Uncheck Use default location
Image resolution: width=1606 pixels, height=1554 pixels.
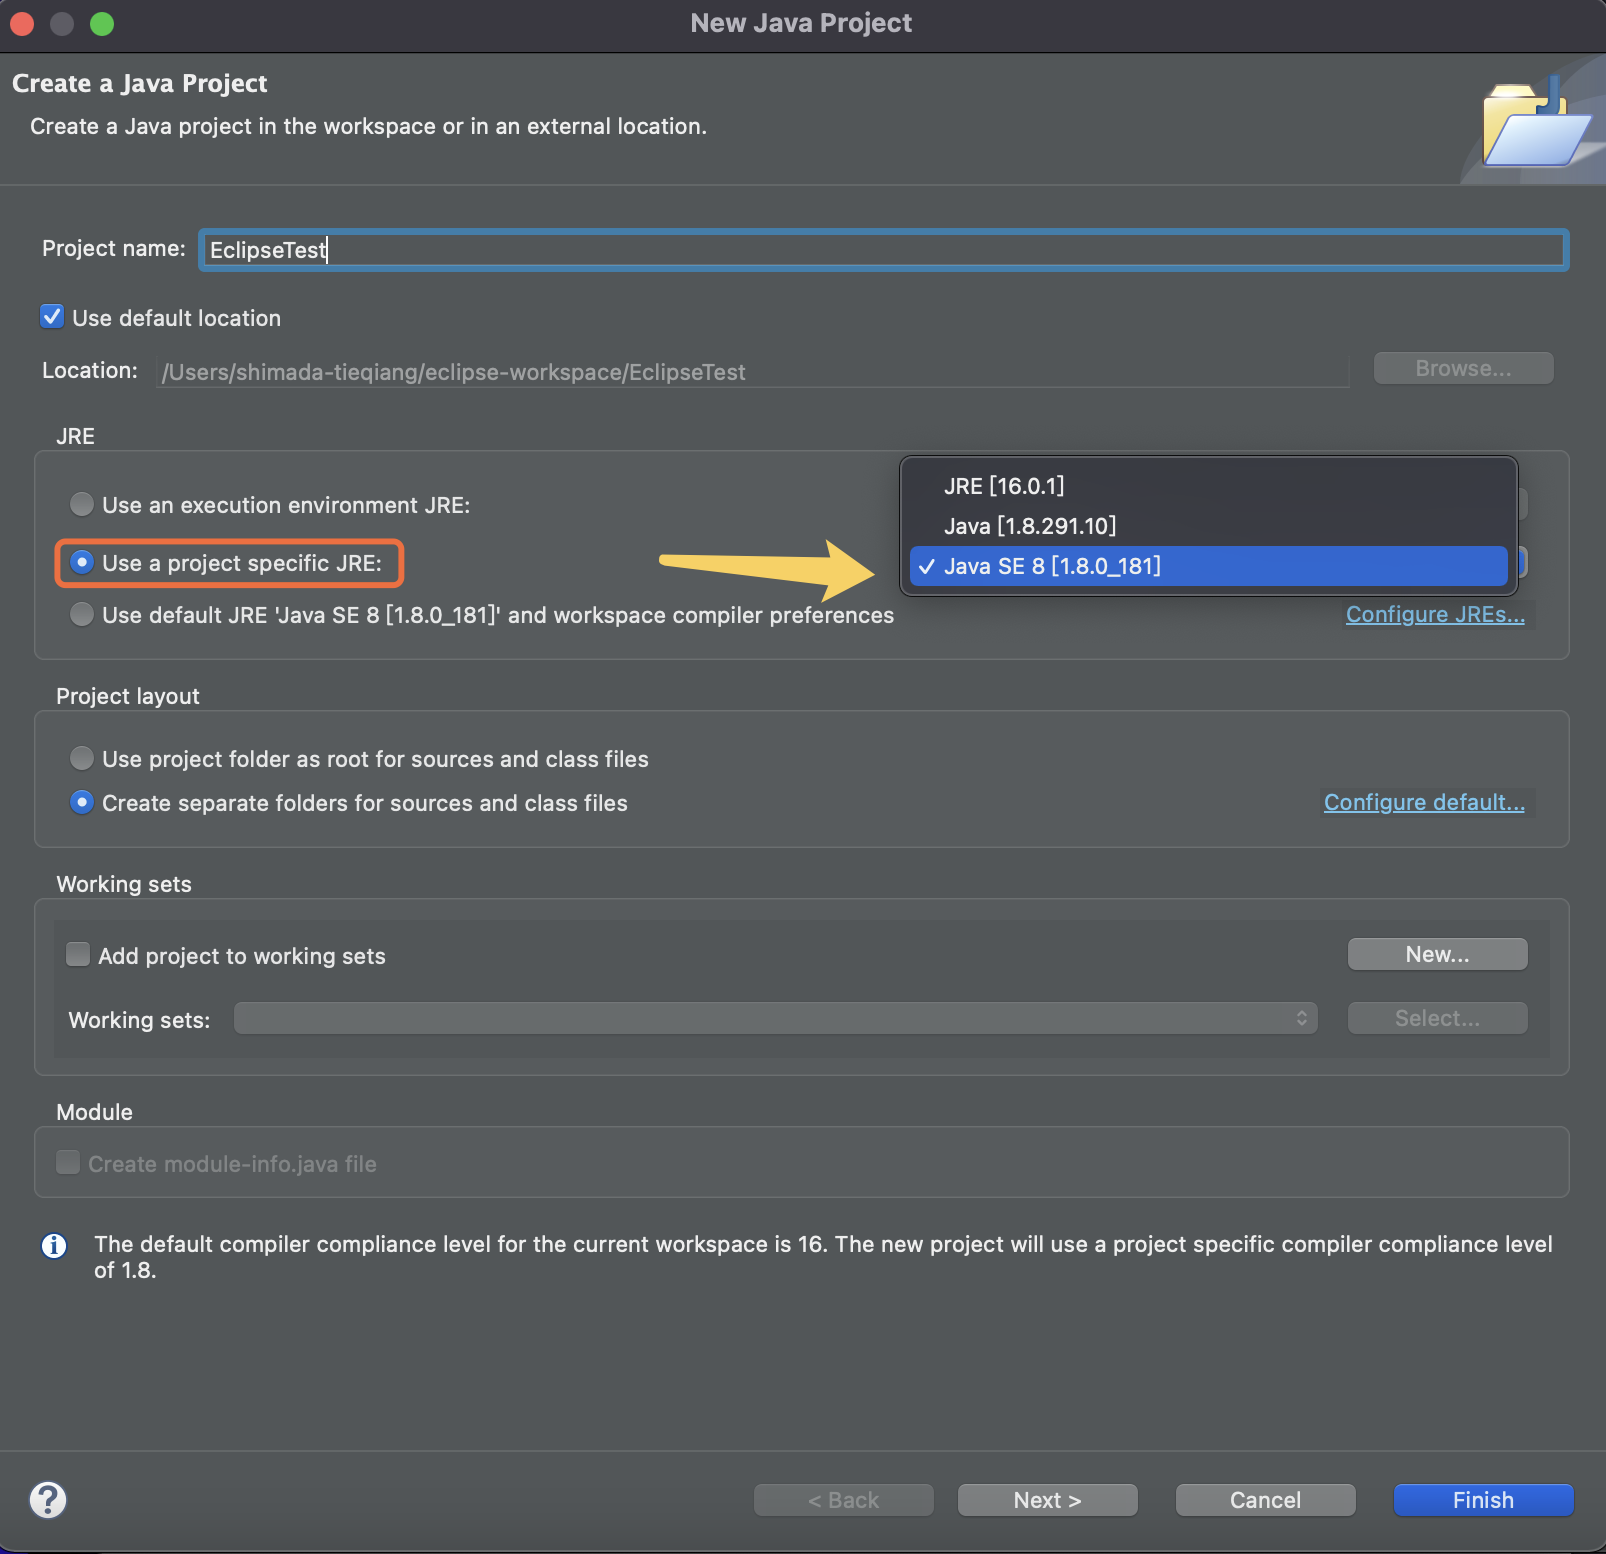coord(51,317)
